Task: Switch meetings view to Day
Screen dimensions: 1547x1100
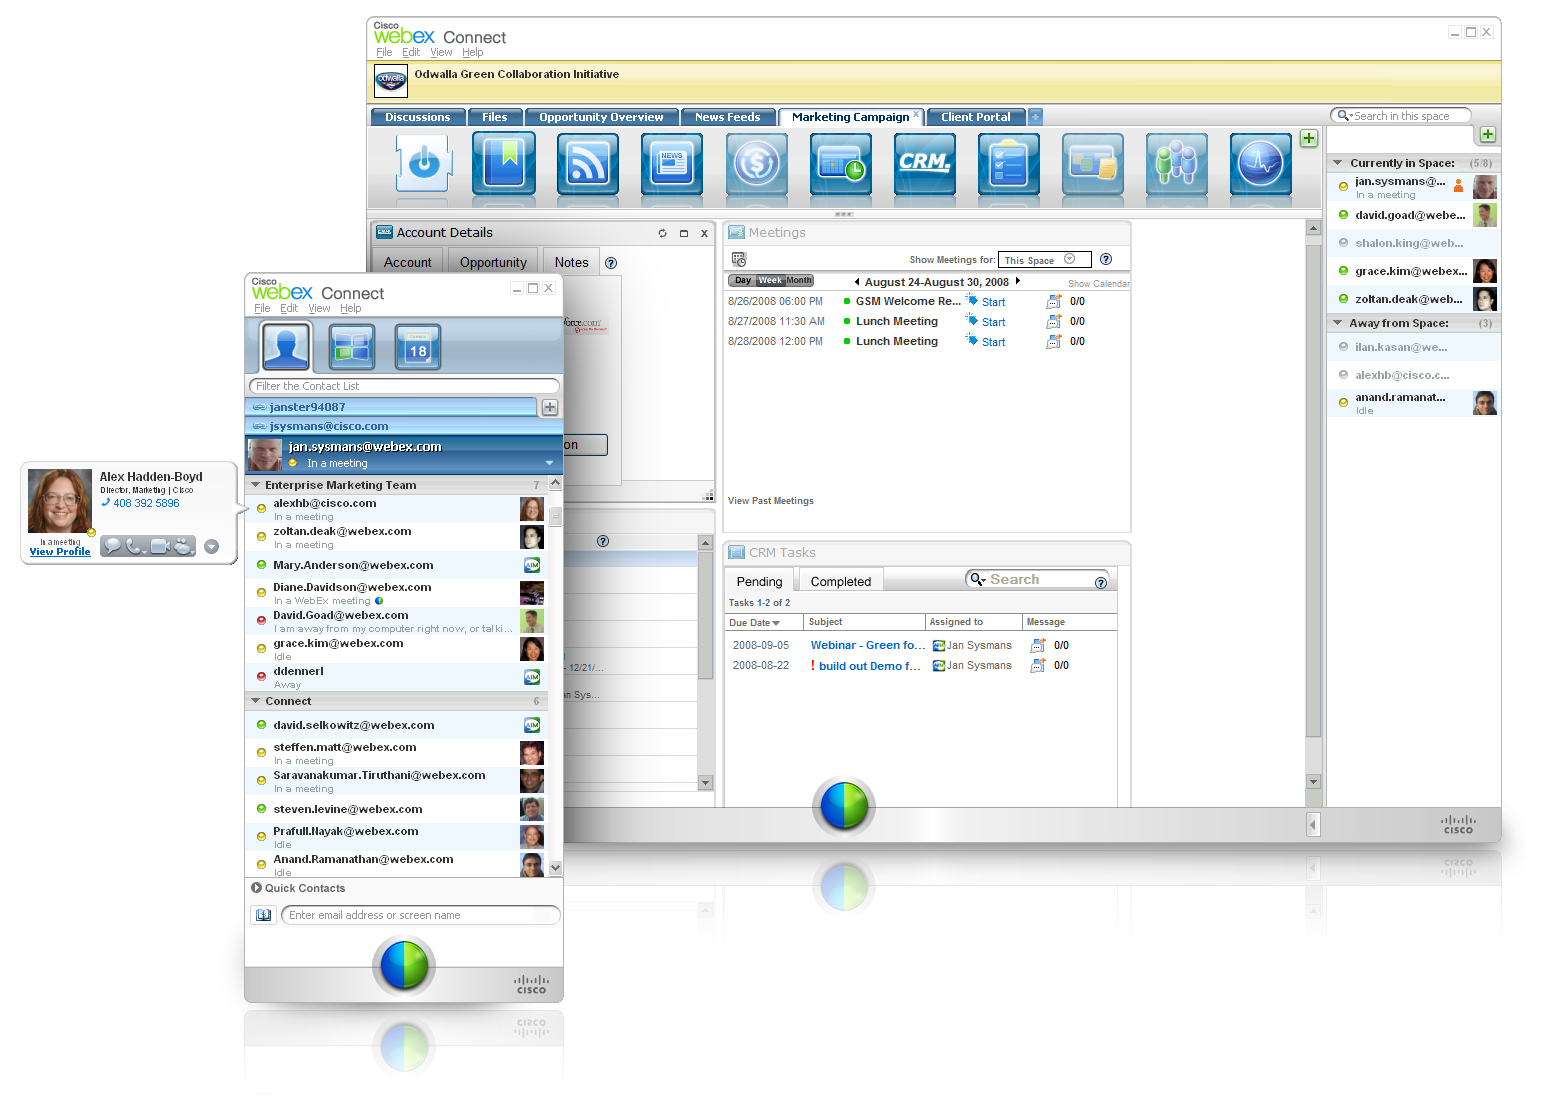Action: click(x=742, y=281)
